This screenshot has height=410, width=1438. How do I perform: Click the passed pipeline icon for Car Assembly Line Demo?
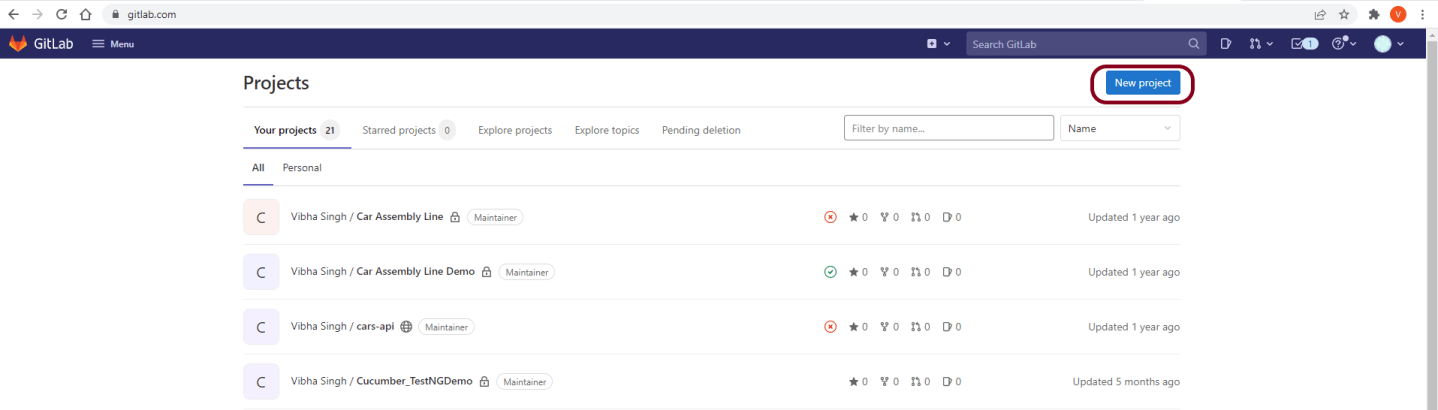pos(830,272)
